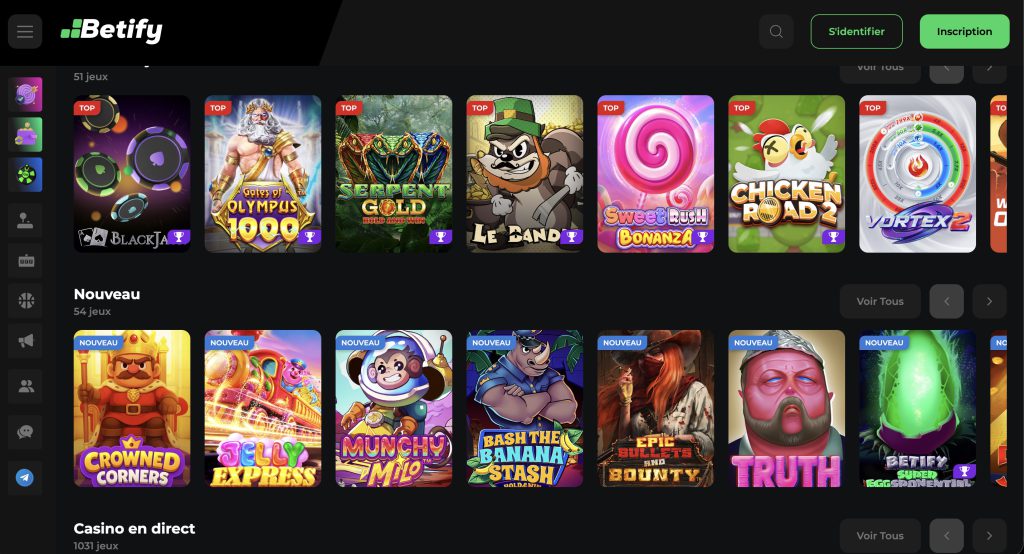Open the Telegram icon in sidebar
1024x554 pixels.
coord(25,478)
